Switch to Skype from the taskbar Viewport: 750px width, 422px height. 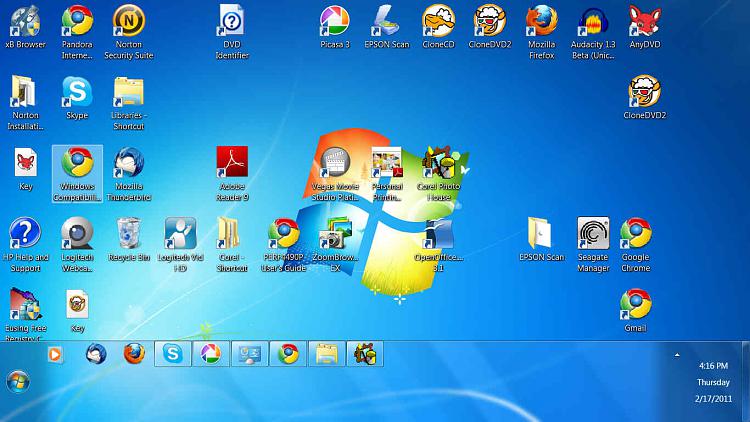173,354
